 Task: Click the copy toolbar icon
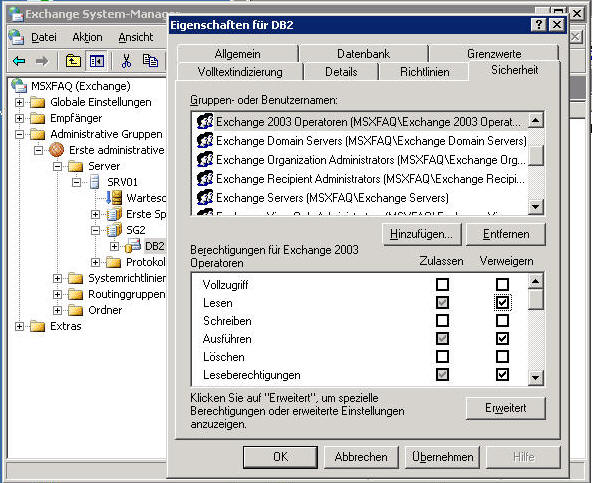pyautogui.click(x=150, y=61)
